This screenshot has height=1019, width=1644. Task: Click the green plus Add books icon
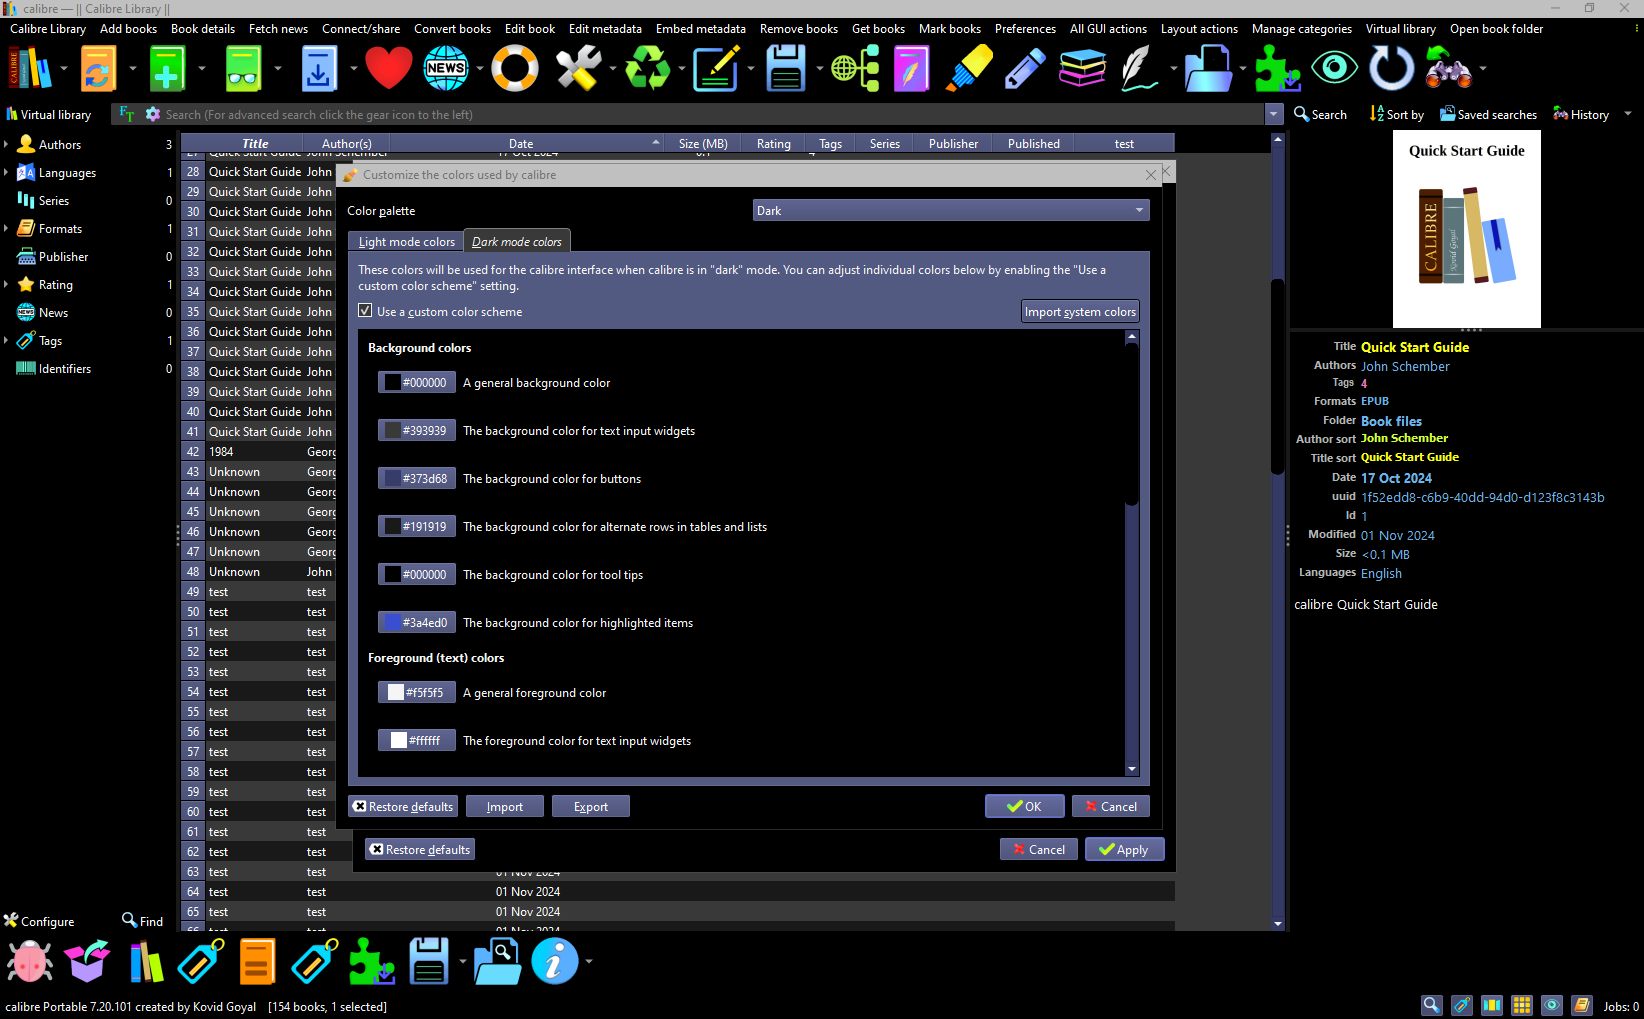point(167,68)
